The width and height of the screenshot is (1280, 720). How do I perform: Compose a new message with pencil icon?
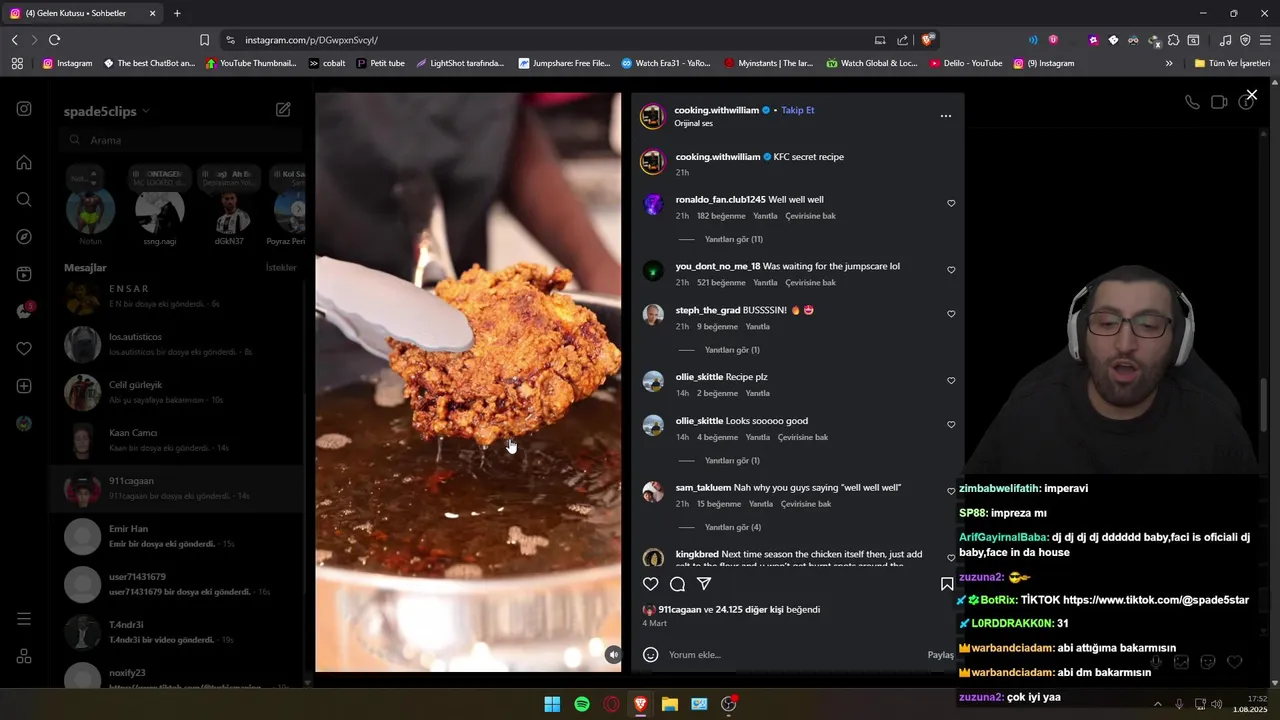pos(283,110)
